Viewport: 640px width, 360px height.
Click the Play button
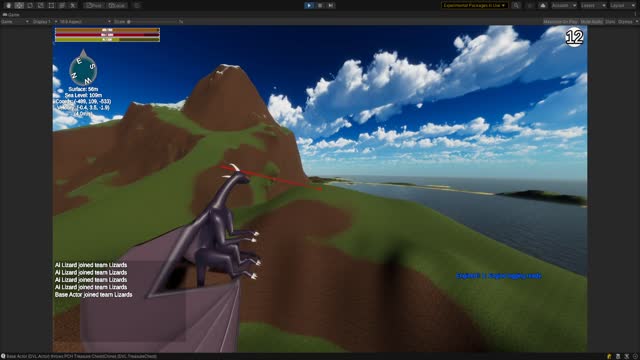(309, 5)
